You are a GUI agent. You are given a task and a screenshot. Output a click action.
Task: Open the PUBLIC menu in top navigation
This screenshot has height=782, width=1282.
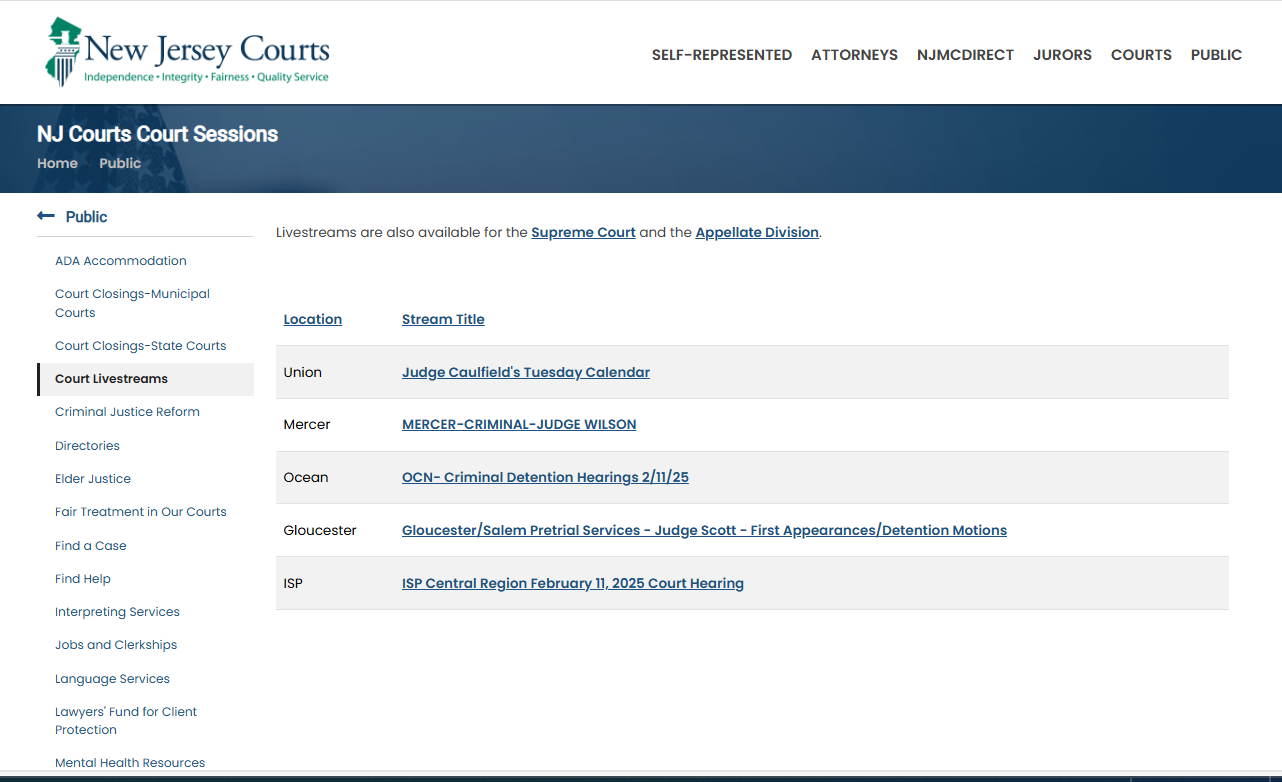(1216, 55)
